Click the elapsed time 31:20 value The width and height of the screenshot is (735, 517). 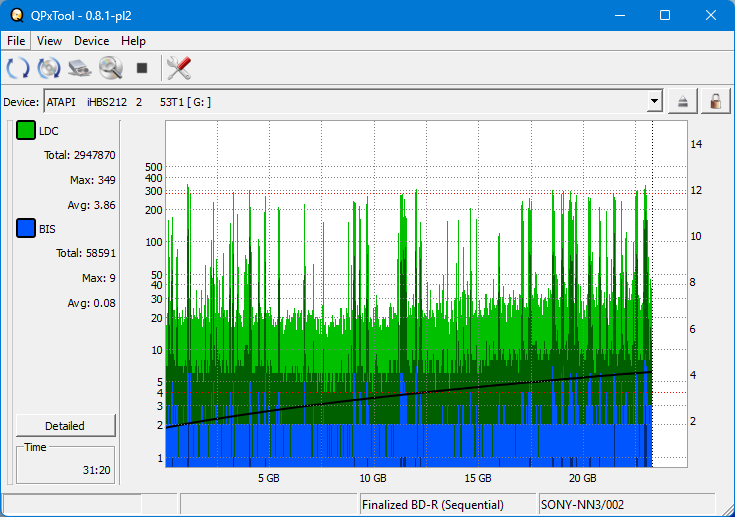pos(97,470)
